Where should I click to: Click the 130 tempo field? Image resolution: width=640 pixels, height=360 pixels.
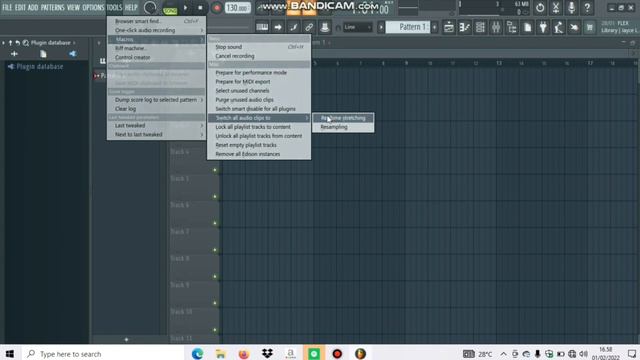pyautogui.click(x=238, y=7)
